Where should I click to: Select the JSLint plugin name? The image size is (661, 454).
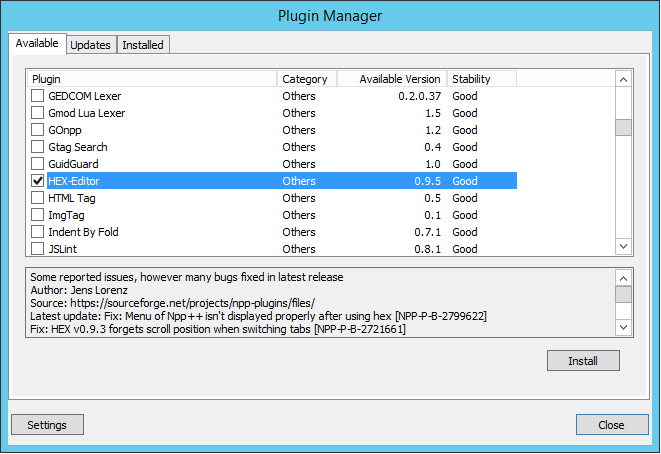(62, 249)
